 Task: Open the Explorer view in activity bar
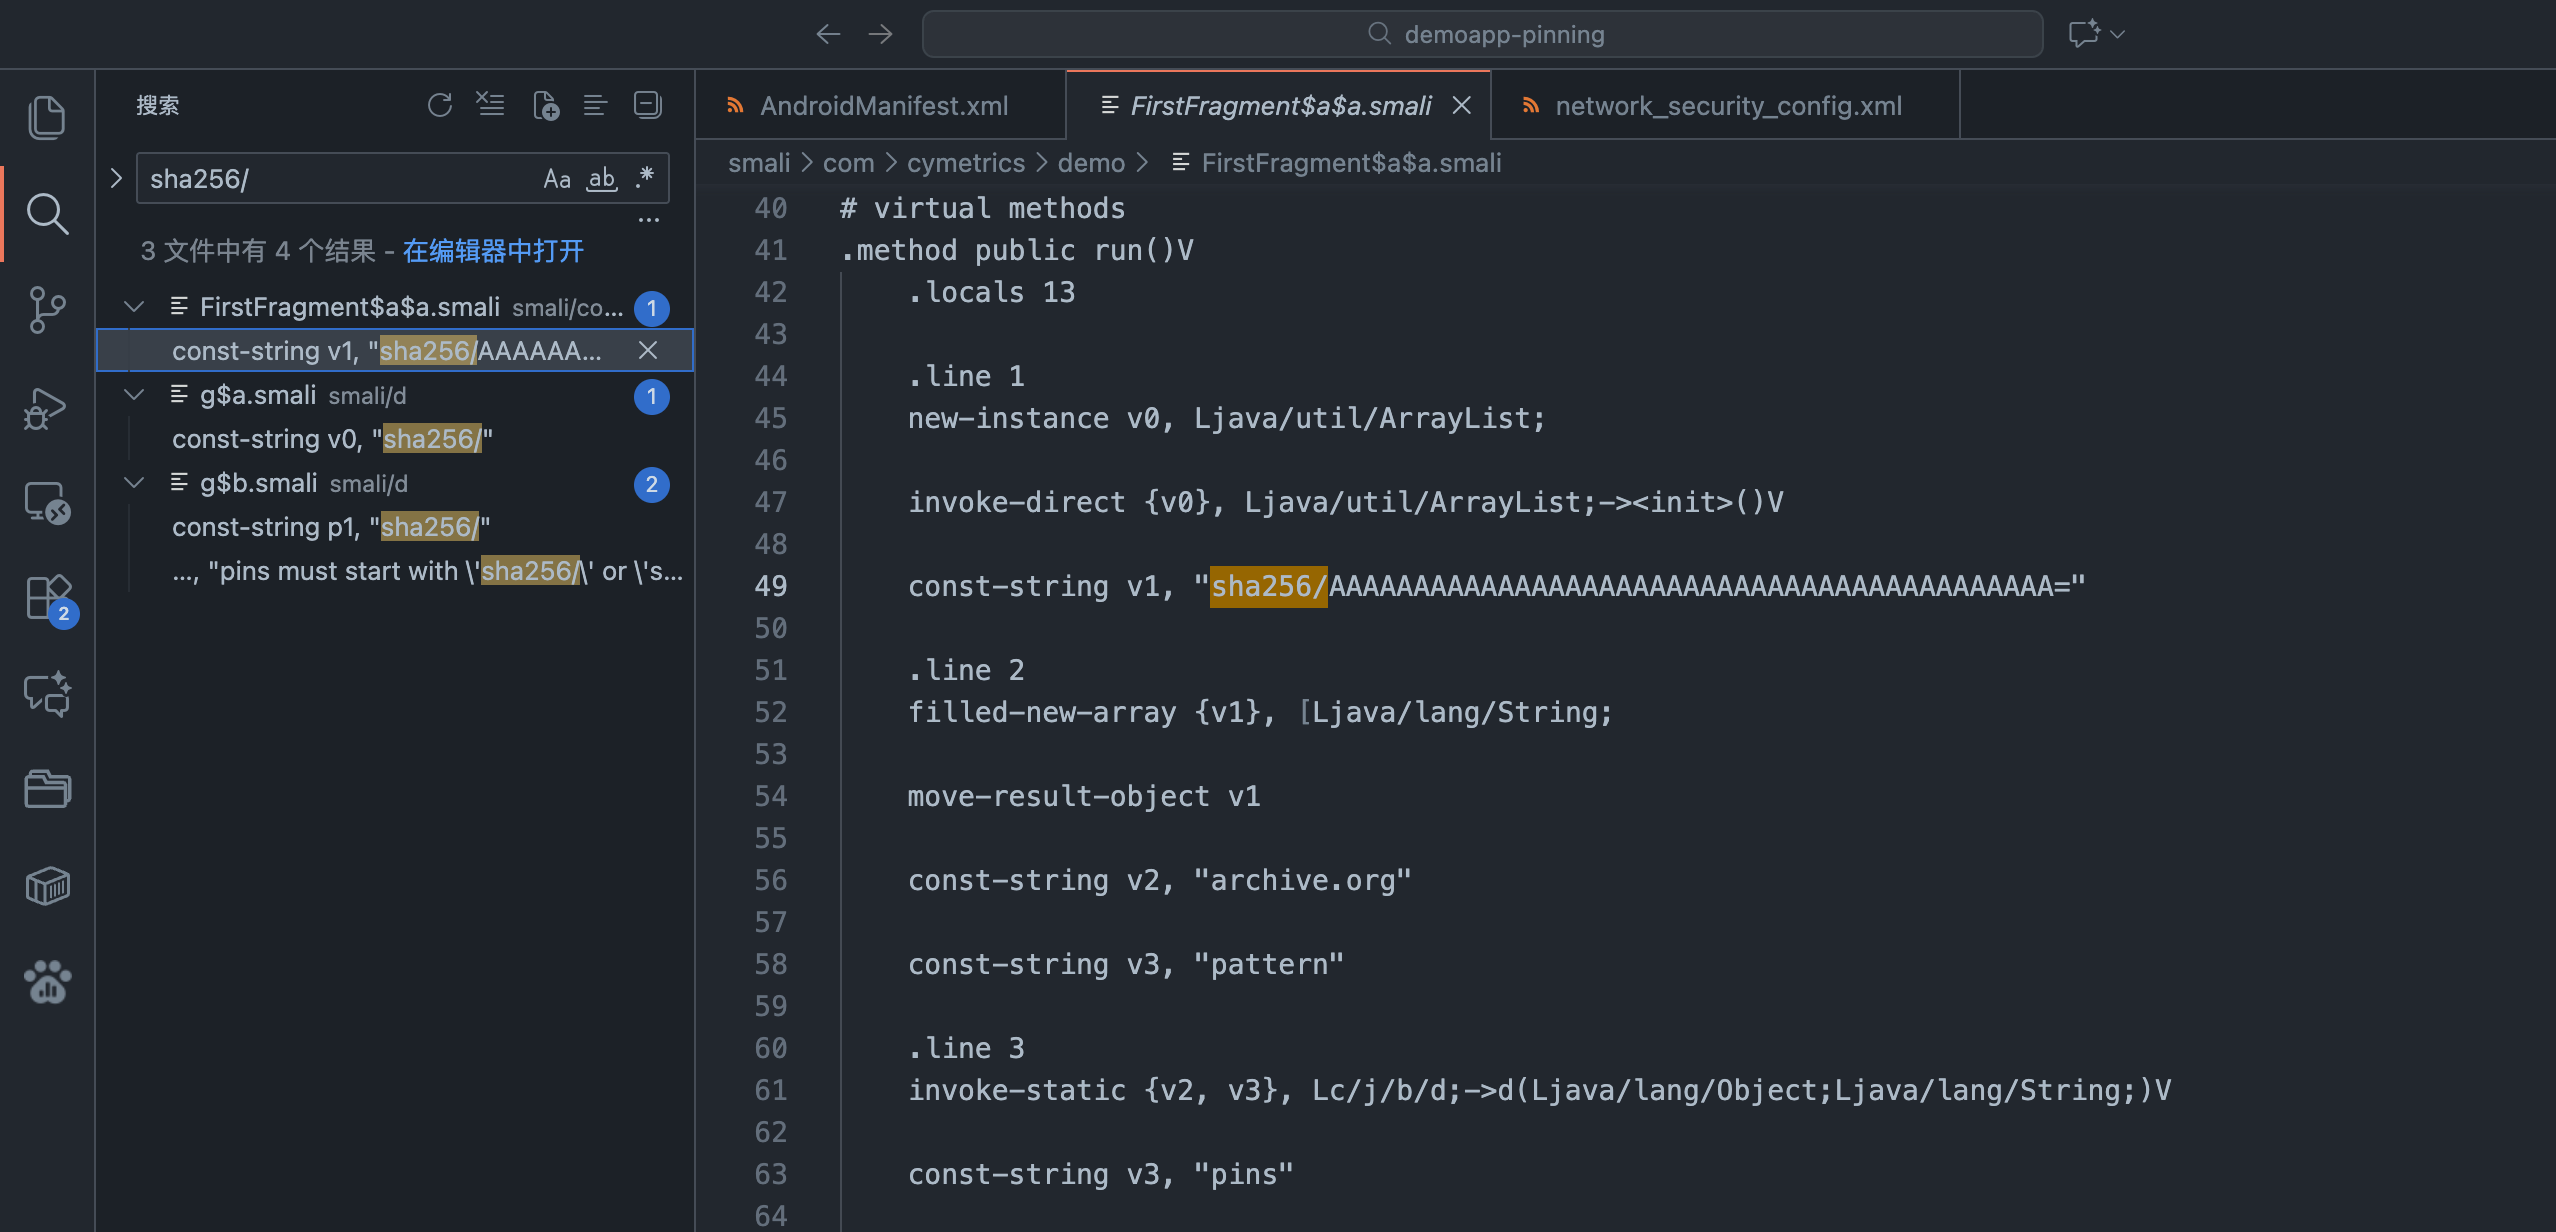point(47,118)
